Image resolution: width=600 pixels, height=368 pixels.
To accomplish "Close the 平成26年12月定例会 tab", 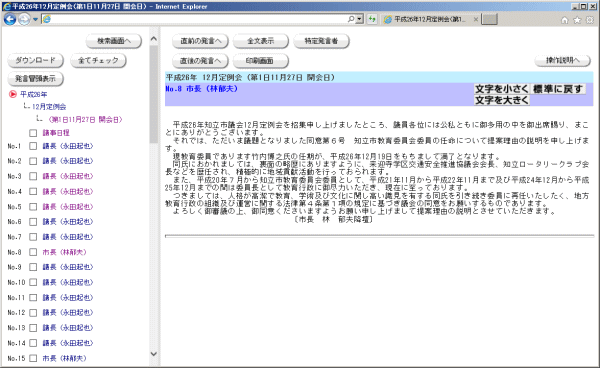I will pos(476,19).
